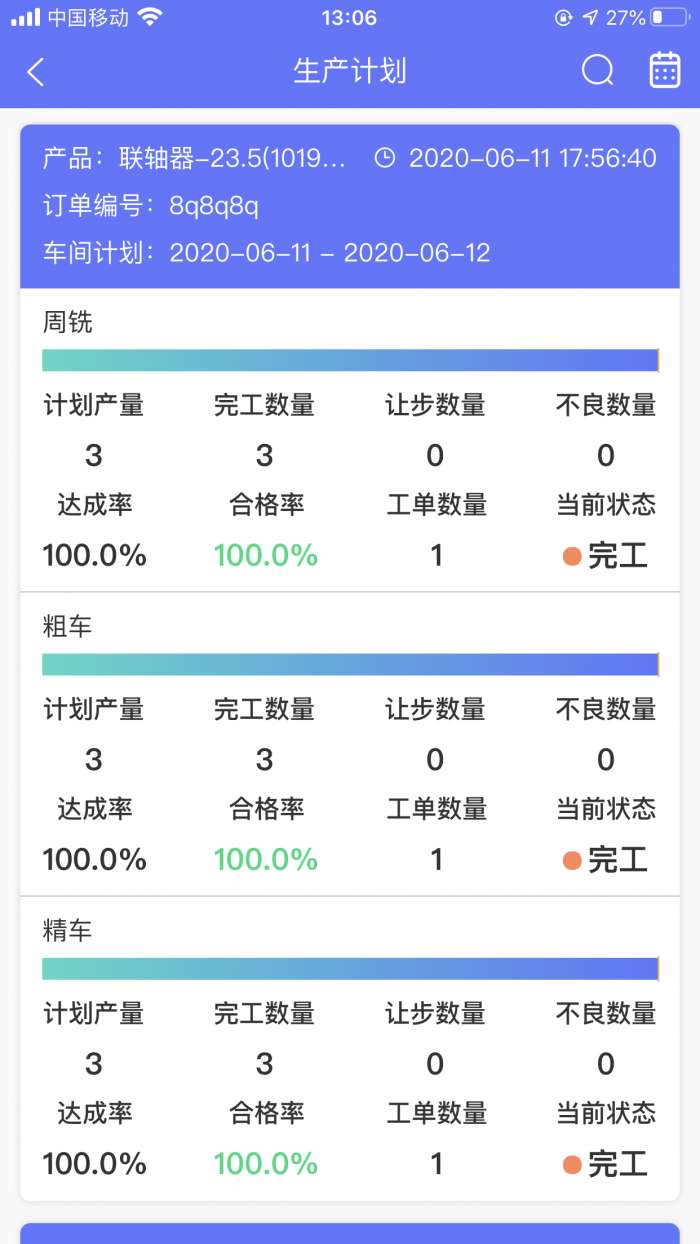Open the calendar date picker icon
The image size is (700, 1244).
(x=665, y=71)
